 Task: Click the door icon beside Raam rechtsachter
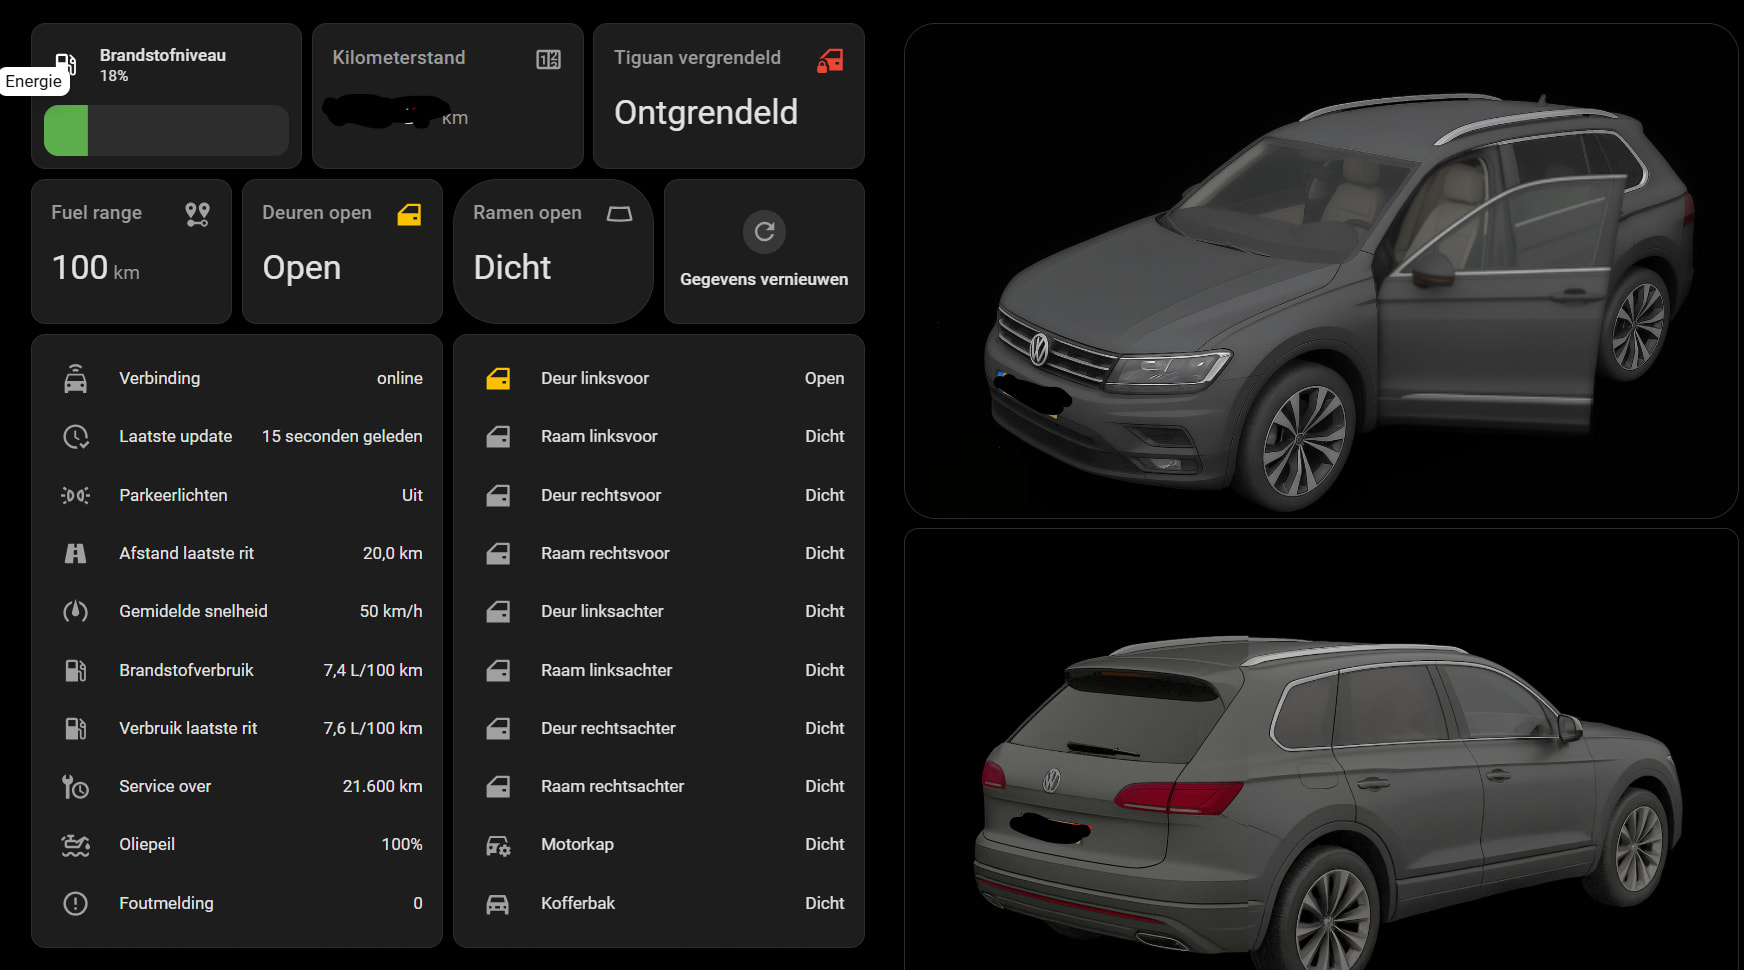(498, 787)
